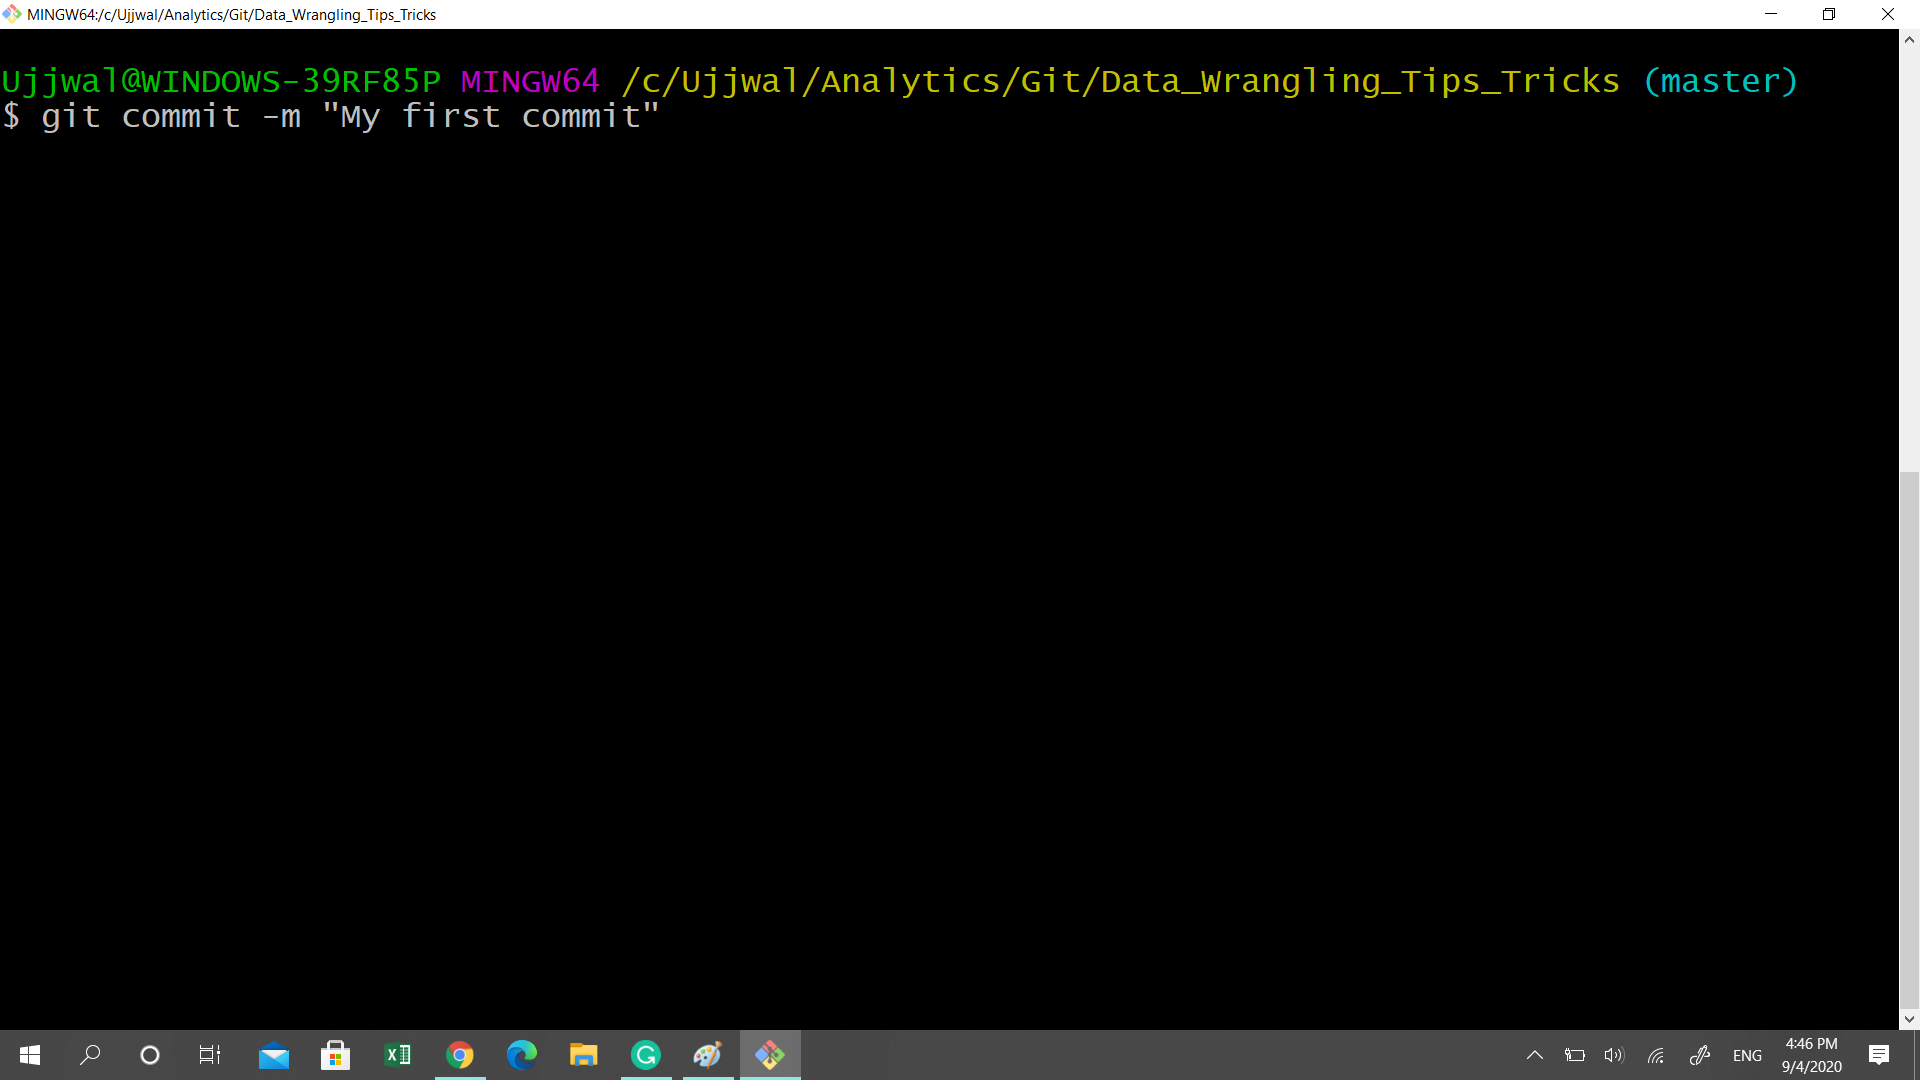Open the Mail app from taskbar
This screenshot has width=1920, height=1080.
(273, 1055)
